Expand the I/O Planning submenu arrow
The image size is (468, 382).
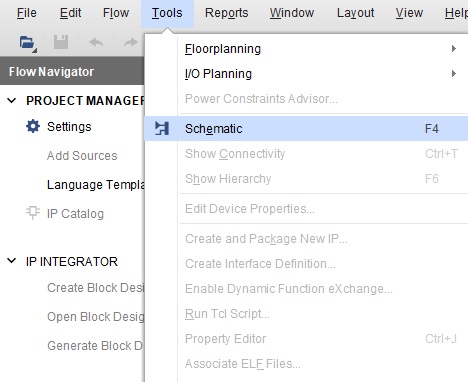[x=454, y=74]
